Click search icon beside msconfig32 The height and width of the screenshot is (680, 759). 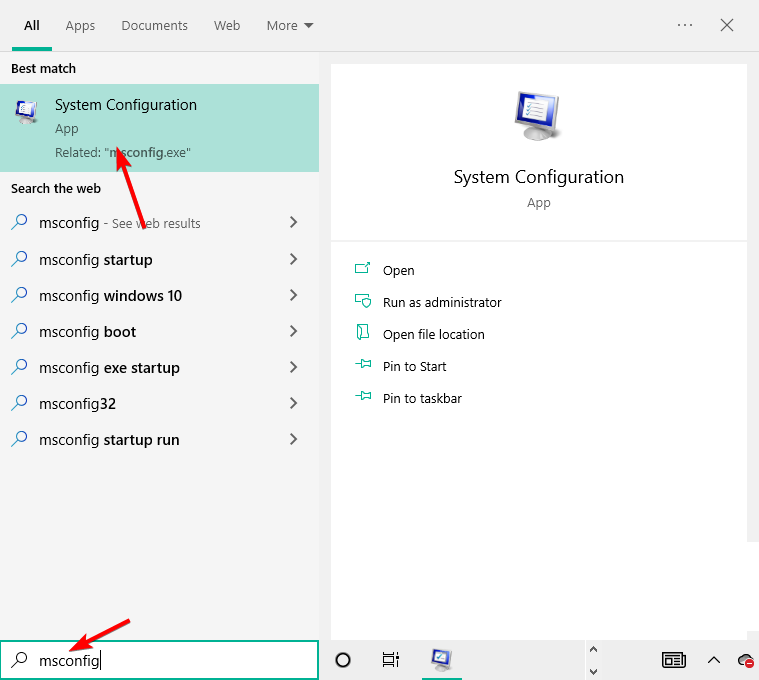coord(19,403)
